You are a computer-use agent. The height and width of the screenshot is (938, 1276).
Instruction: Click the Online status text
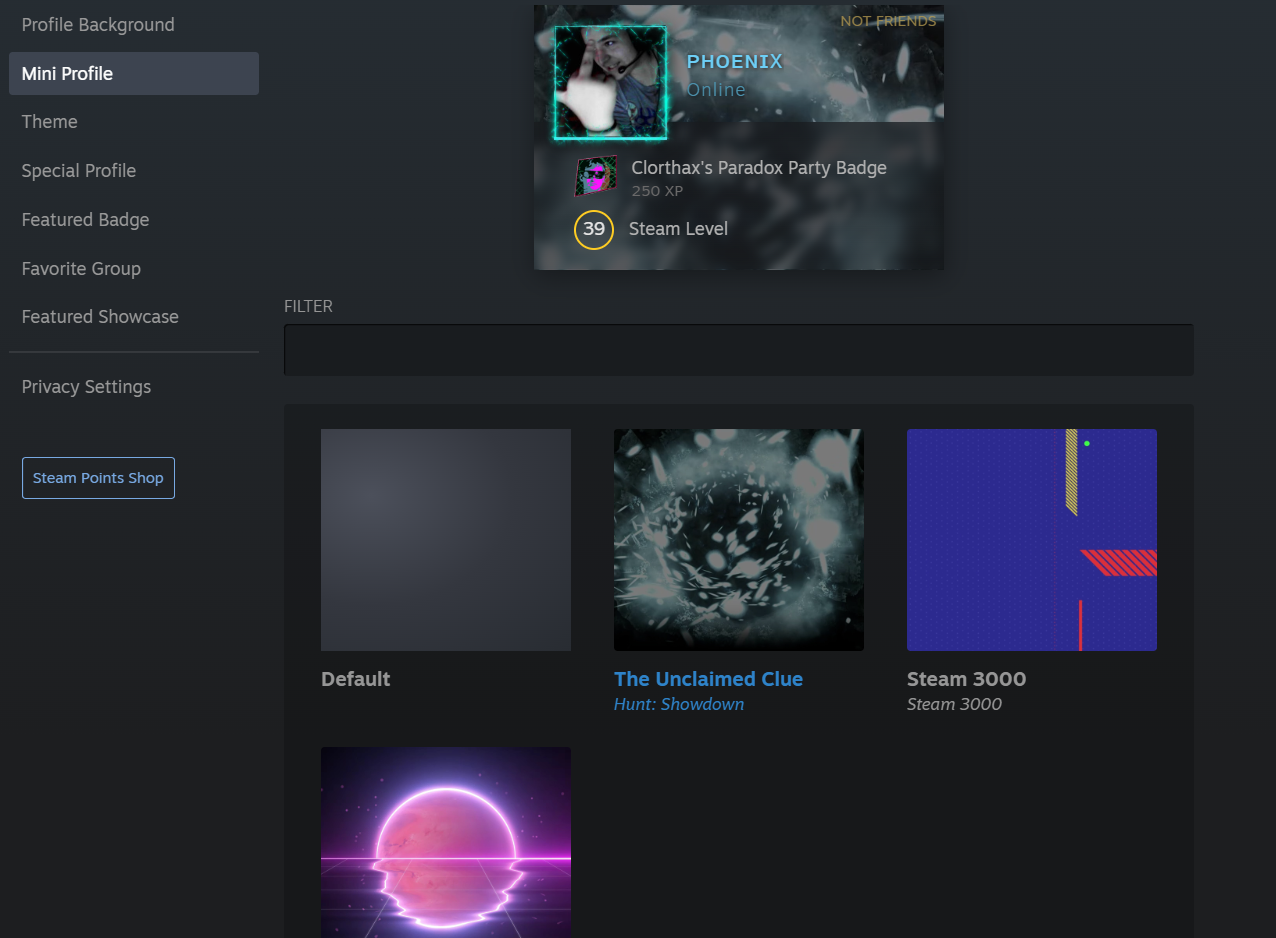tap(716, 90)
